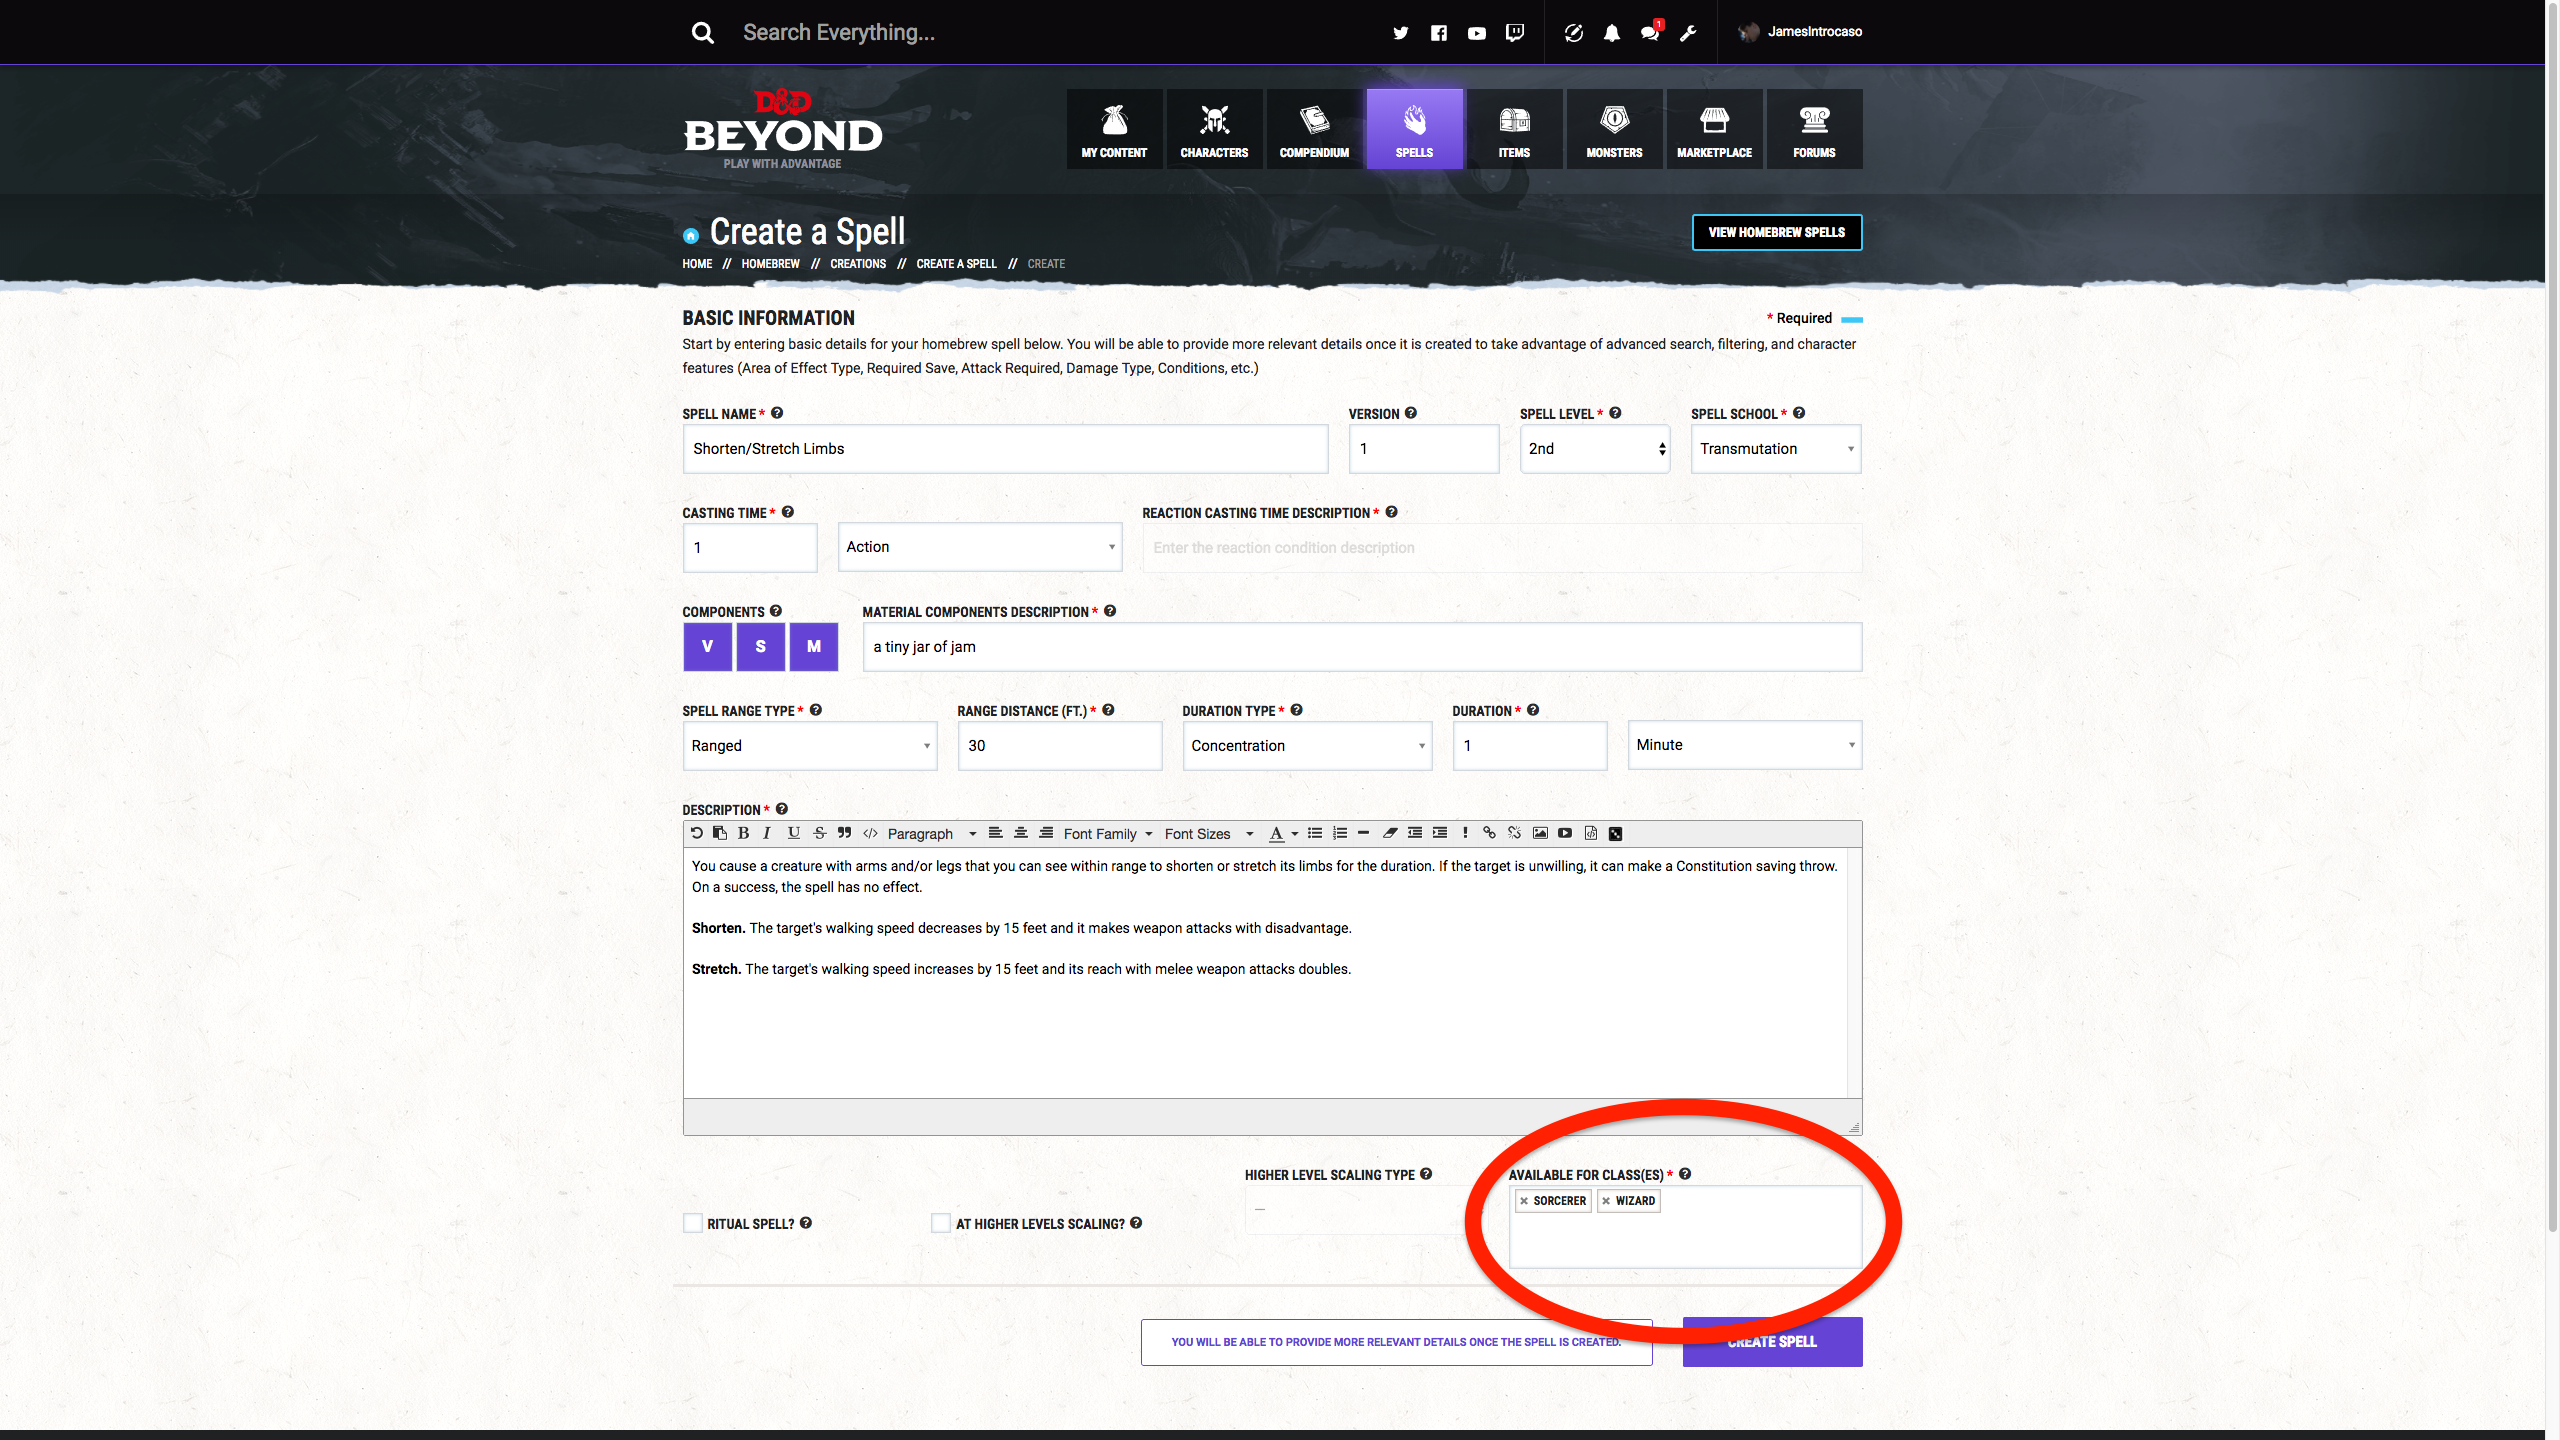Click the Characters navigation icon
This screenshot has width=2560, height=1440.
click(x=1215, y=127)
